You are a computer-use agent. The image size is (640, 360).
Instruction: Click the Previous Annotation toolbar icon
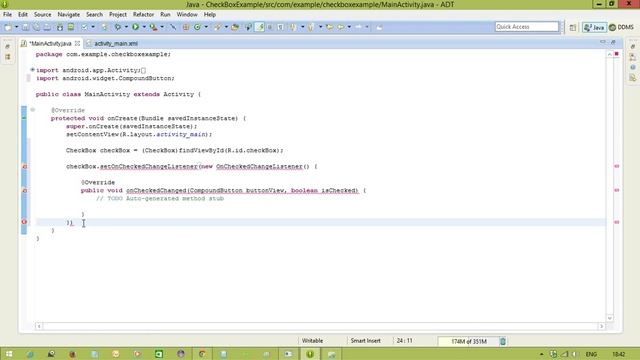[x=311, y=27]
